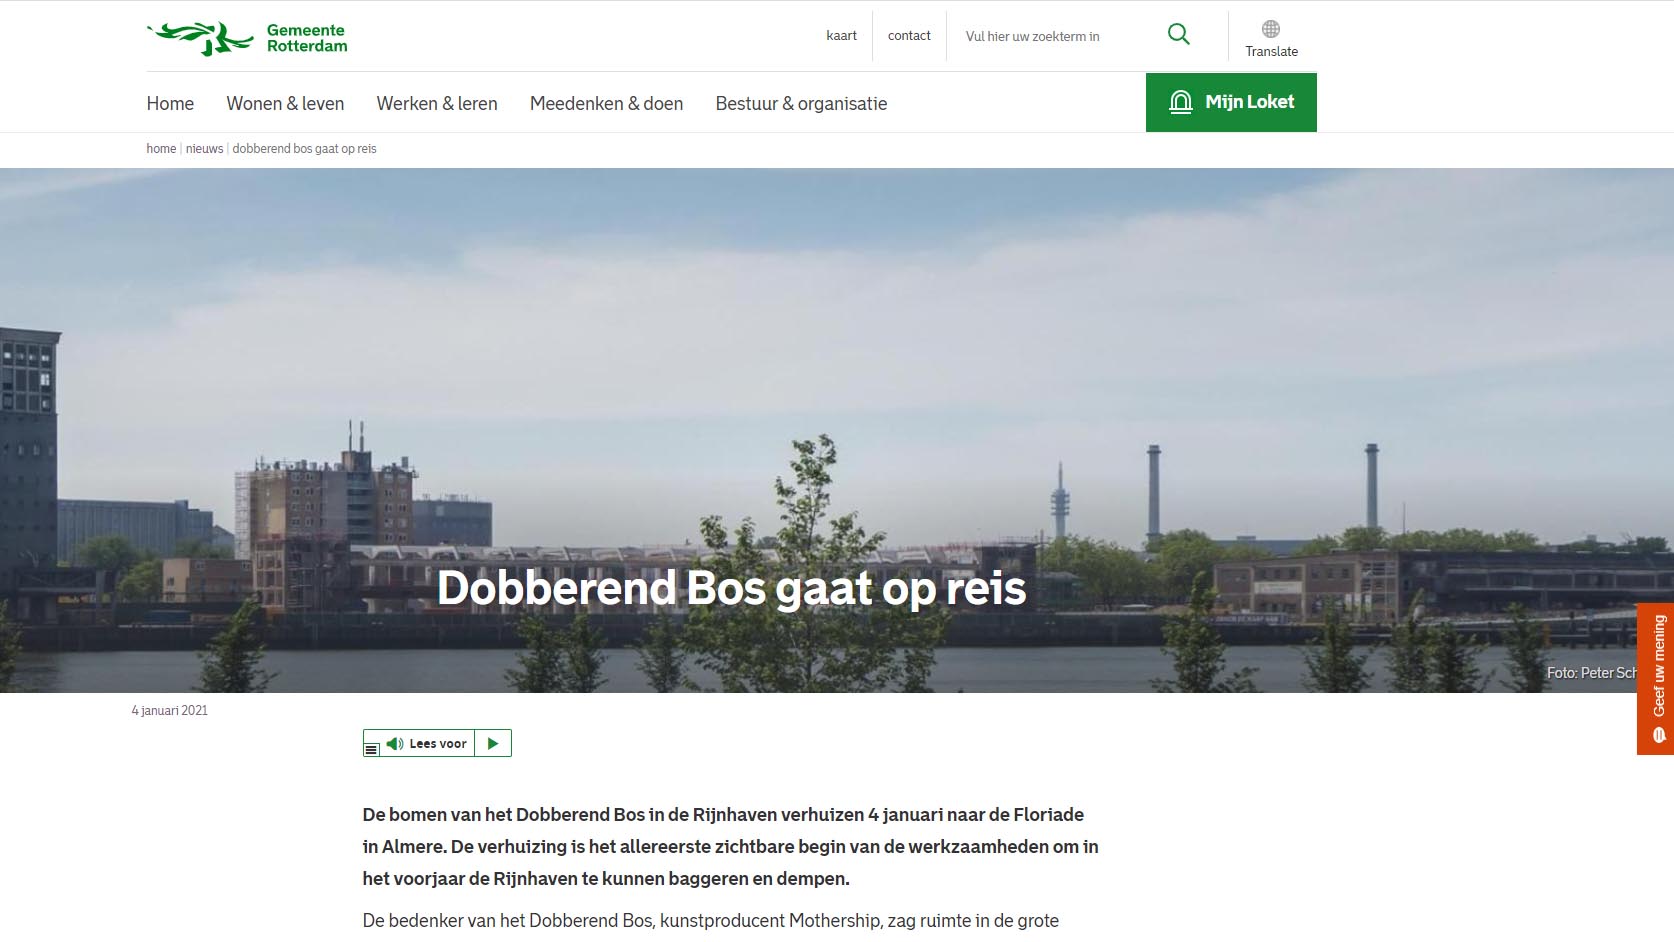Open the Lees voor hamburger menu icon
1674x942 pixels.
coord(371,748)
